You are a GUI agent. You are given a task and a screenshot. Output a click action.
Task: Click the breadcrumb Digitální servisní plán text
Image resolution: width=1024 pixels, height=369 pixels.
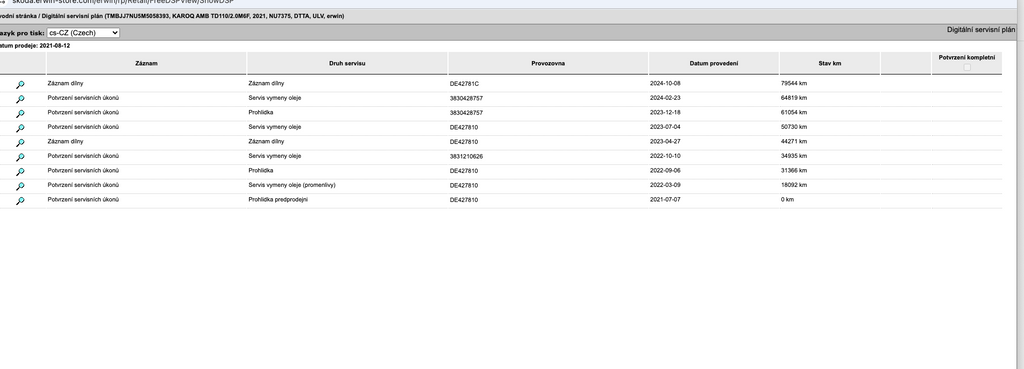coord(71,16)
